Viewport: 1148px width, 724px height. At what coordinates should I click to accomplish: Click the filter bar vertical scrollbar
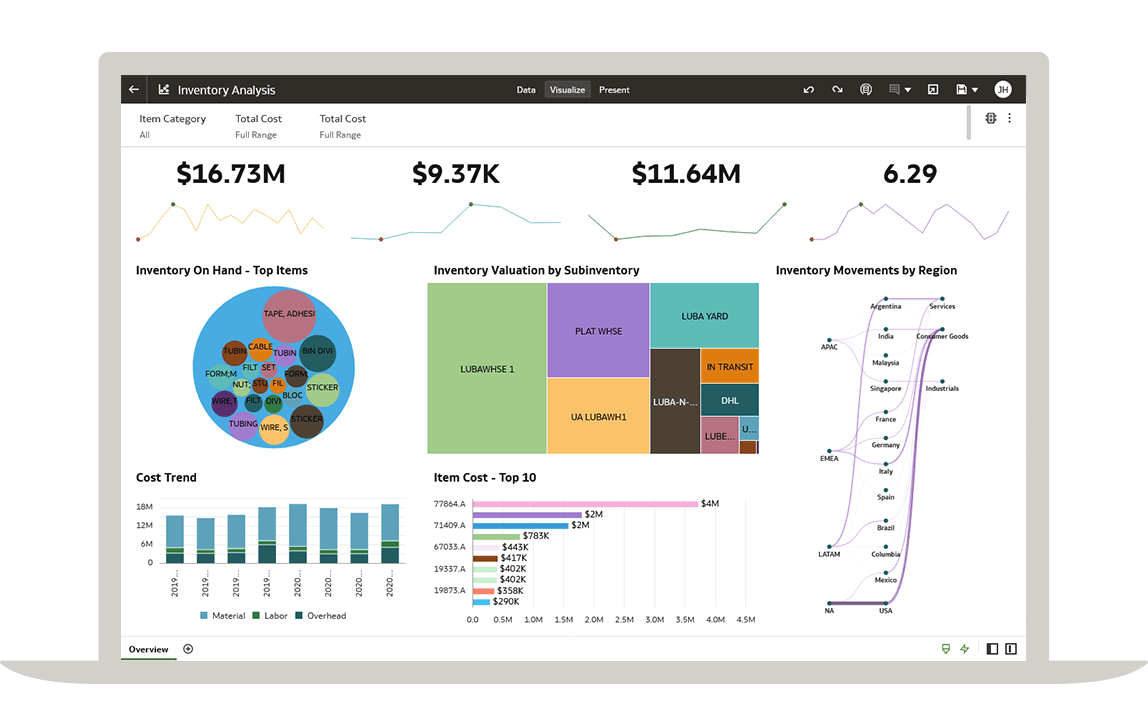969,122
